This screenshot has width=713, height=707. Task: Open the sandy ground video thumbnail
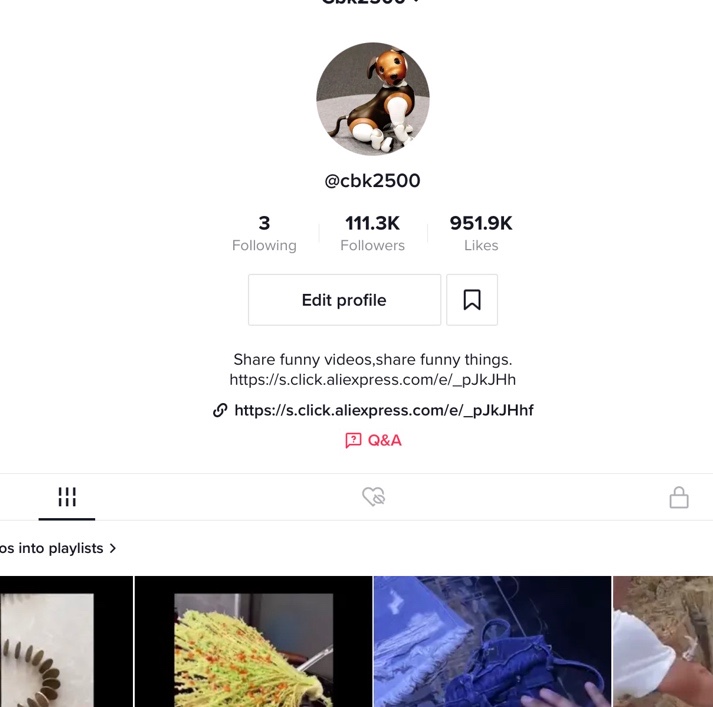[x=663, y=642]
